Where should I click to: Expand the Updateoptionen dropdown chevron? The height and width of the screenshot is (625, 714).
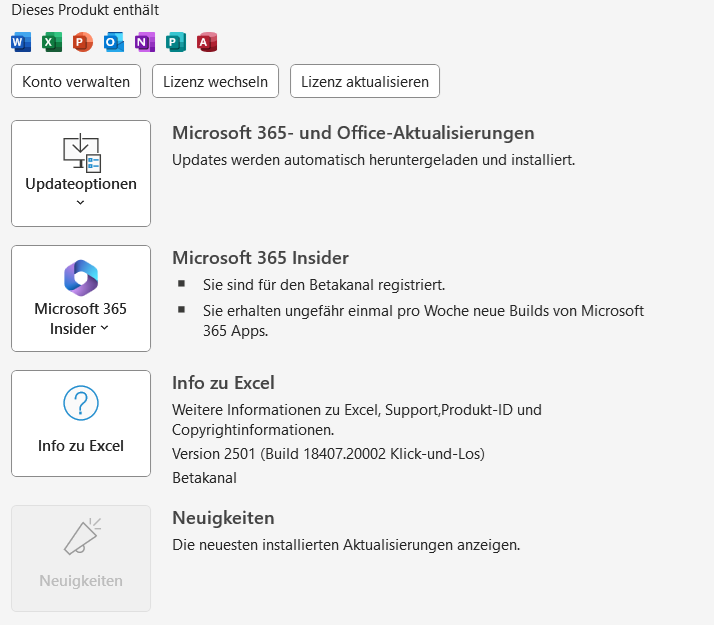(x=81, y=203)
